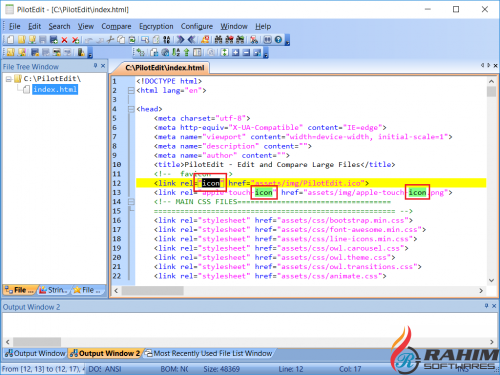Click the binoculars icon with green marker

(240, 40)
